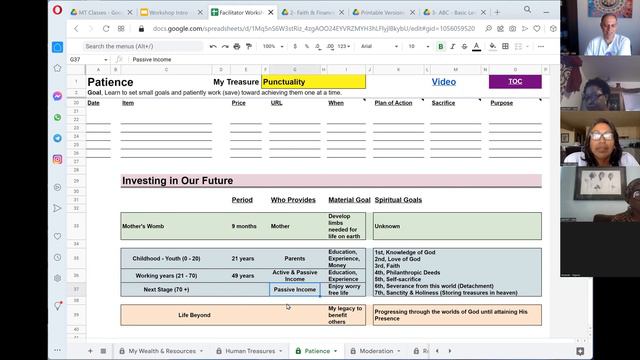Toggle strikethrough formatting
Viewport: 640px width, 360px height.
pyautogui.click(x=464, y=47)
